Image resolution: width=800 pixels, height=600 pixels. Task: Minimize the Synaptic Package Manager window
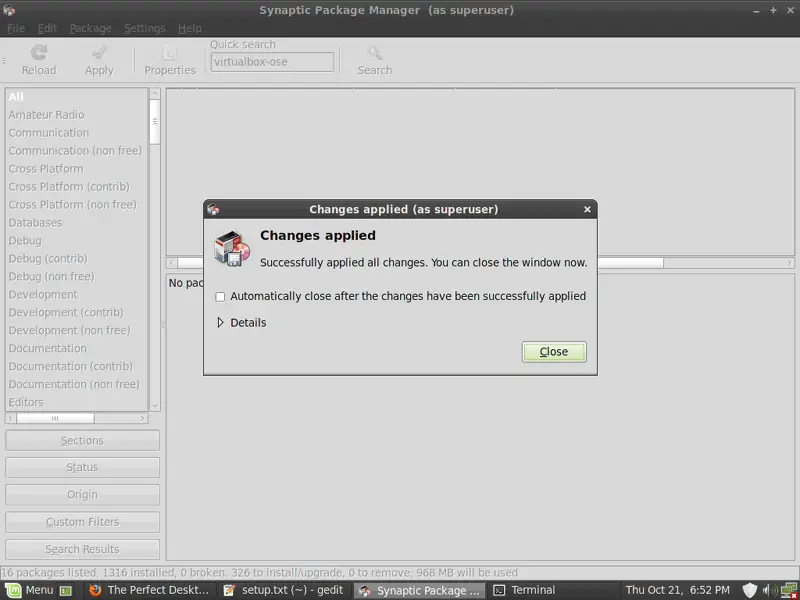(756, 10)
